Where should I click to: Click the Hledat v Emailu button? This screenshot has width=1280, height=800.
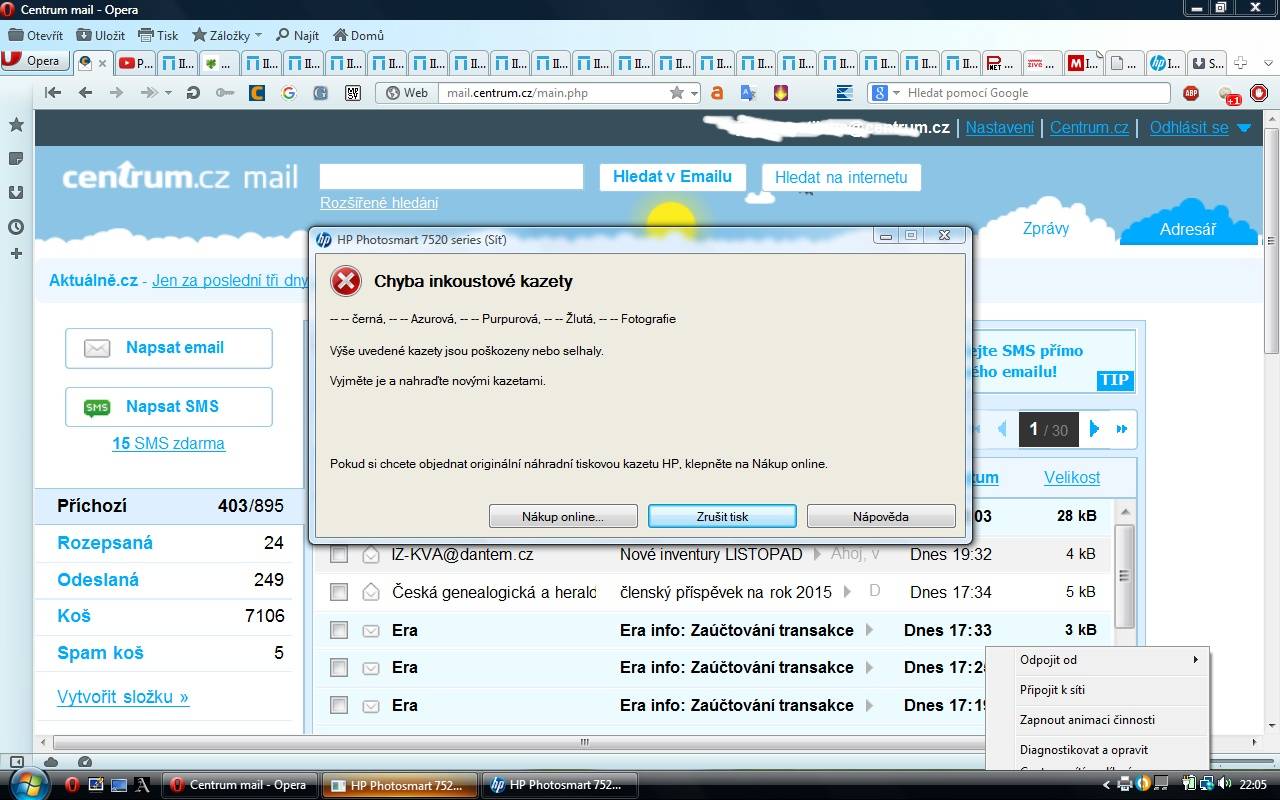[x=672, y=177]
